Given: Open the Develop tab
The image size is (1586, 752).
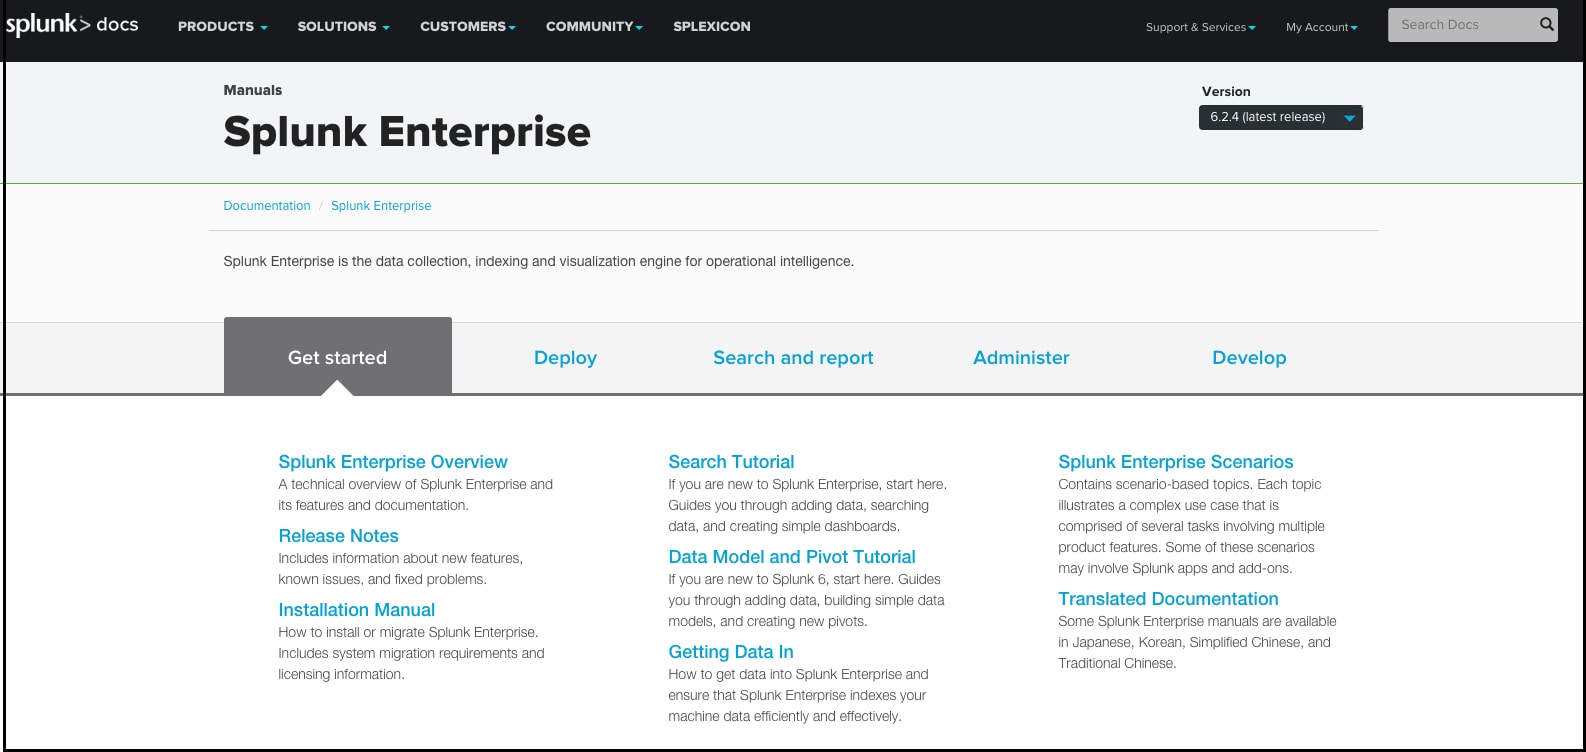Looking at the screenshot, I should coord(1249,358).
